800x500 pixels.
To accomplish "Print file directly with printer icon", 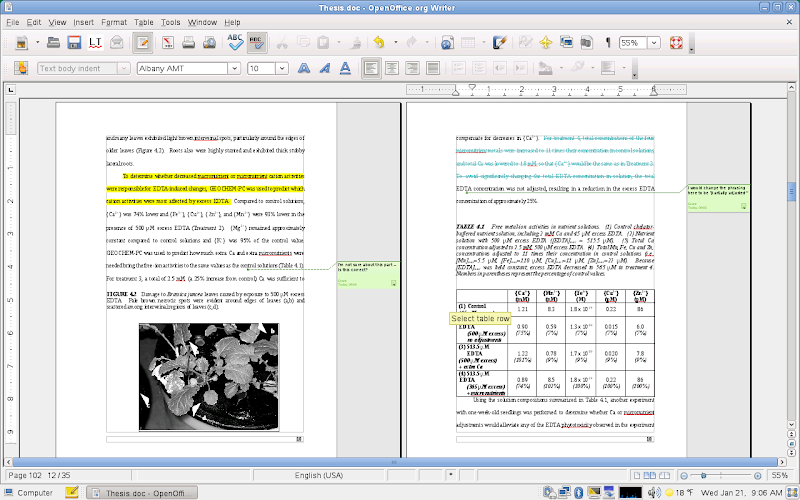I will [188, 43].
